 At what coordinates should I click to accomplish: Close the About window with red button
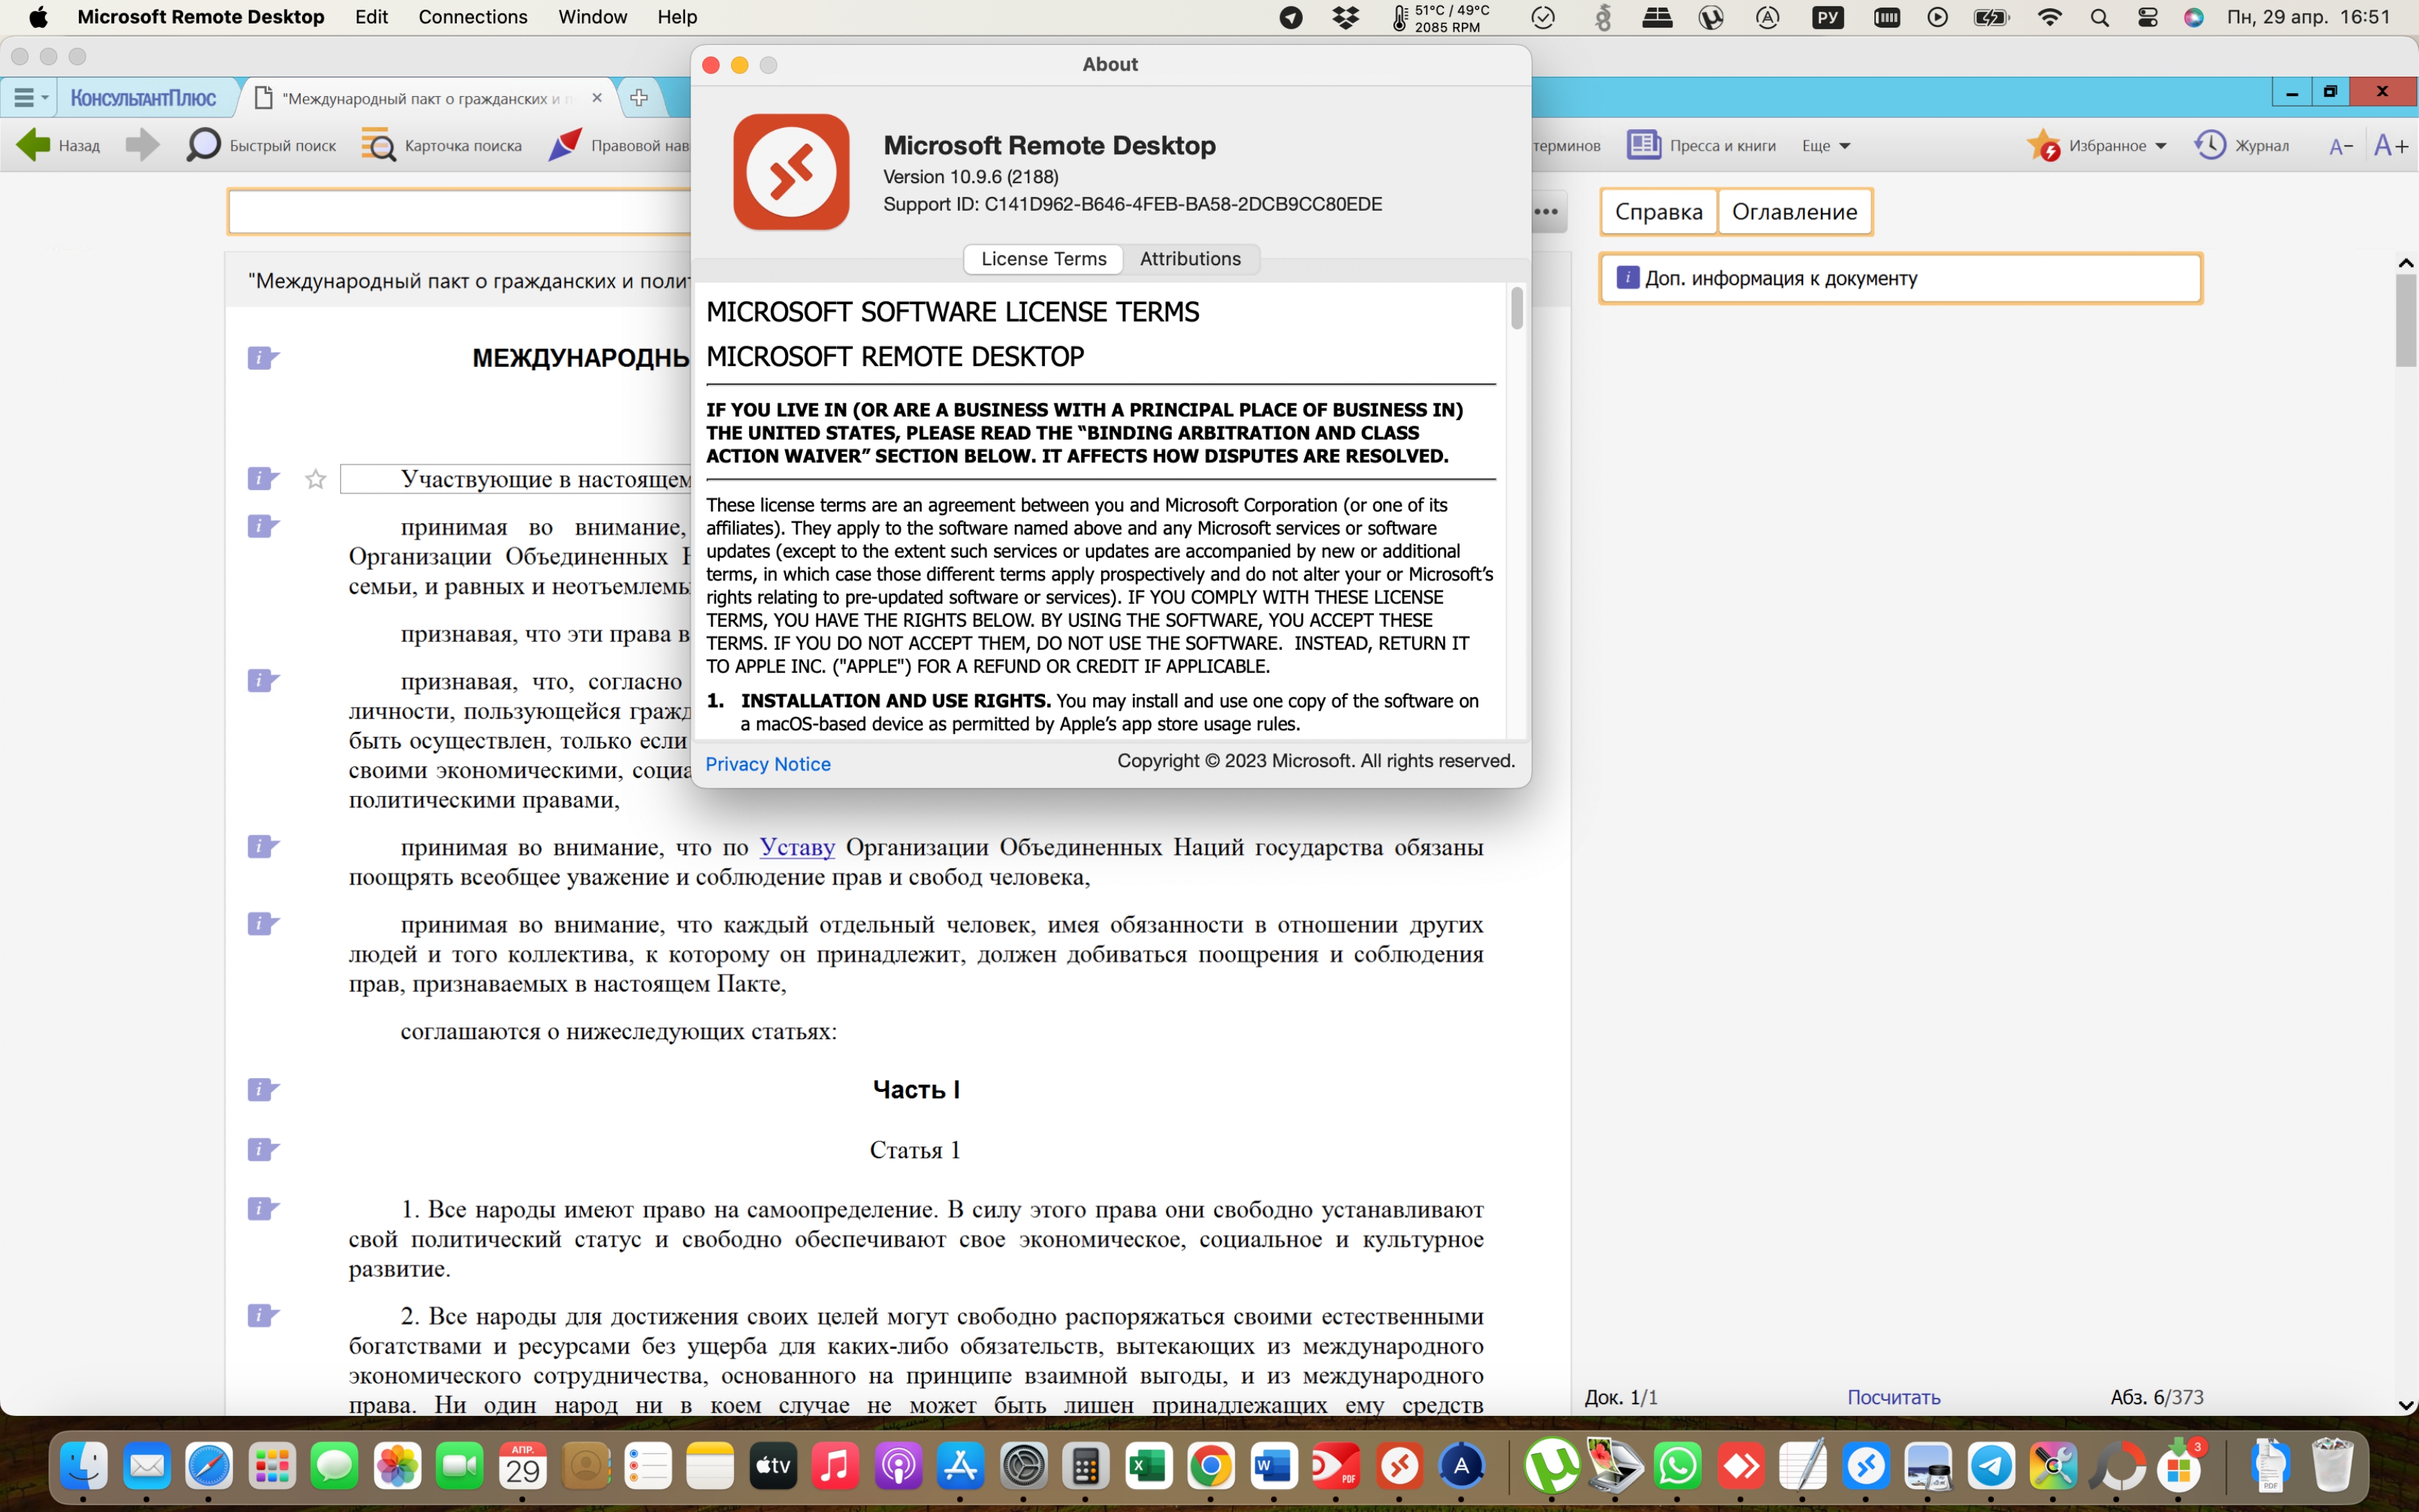click(711, 65)
